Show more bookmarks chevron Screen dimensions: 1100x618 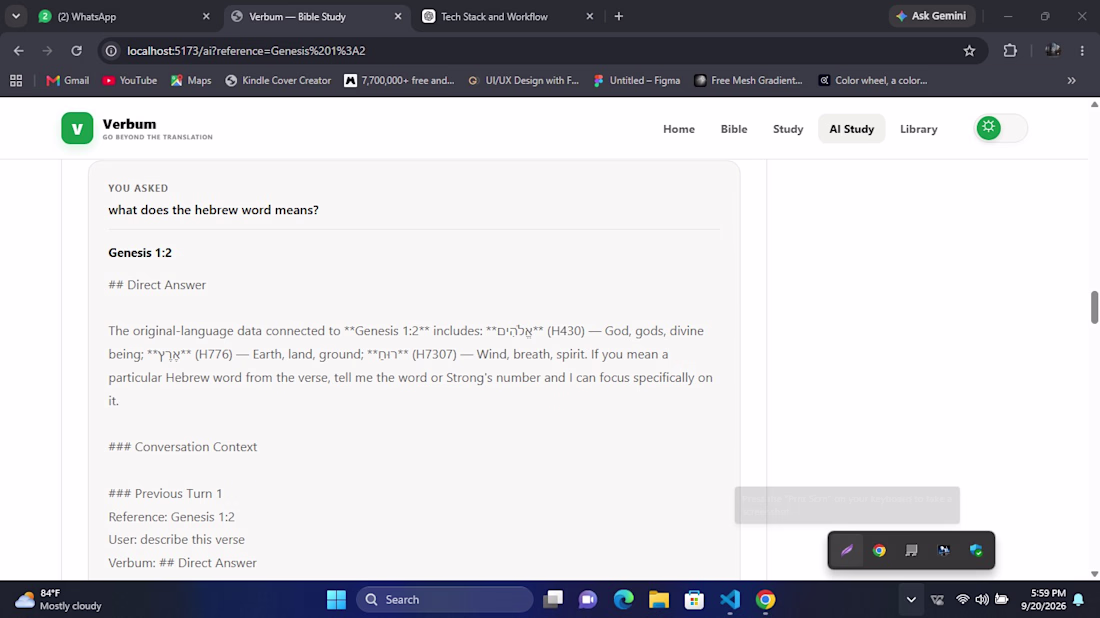point(1071,81)
